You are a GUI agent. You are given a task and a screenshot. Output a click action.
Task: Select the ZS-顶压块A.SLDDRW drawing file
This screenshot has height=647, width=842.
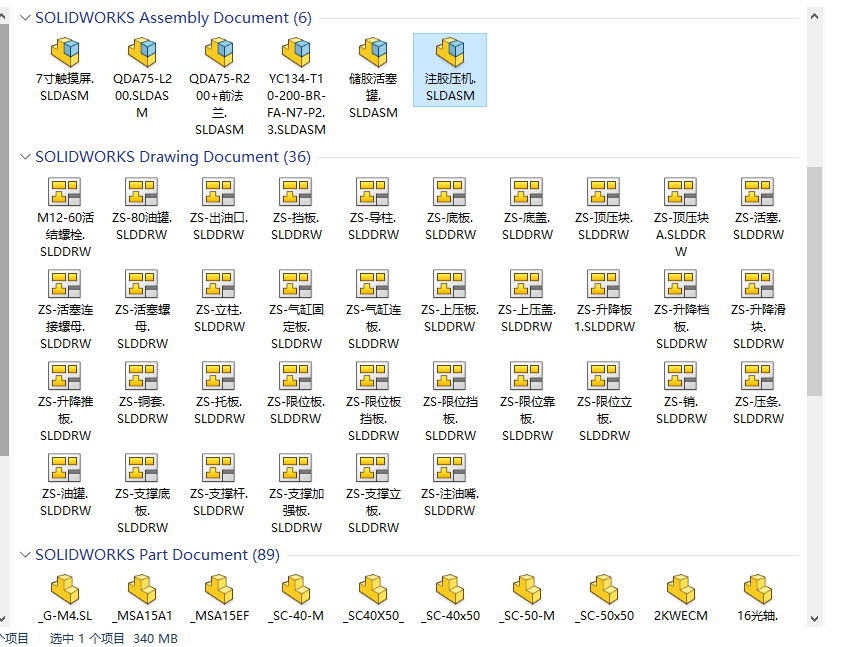[x=681, y=193]
